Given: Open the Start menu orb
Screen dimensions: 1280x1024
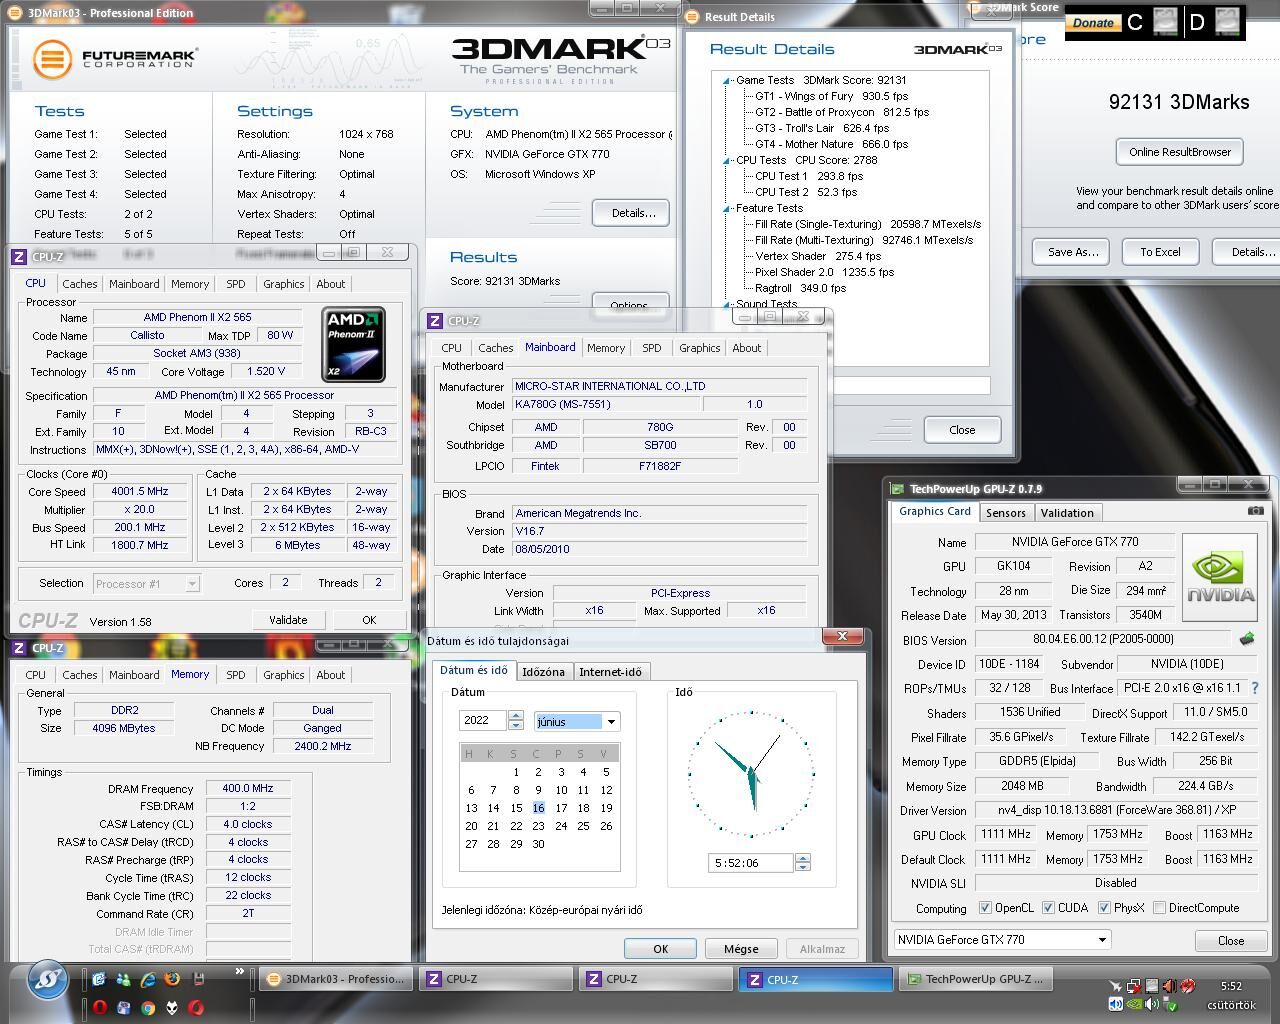Looking at the screenshot, I should click(47, 979).
